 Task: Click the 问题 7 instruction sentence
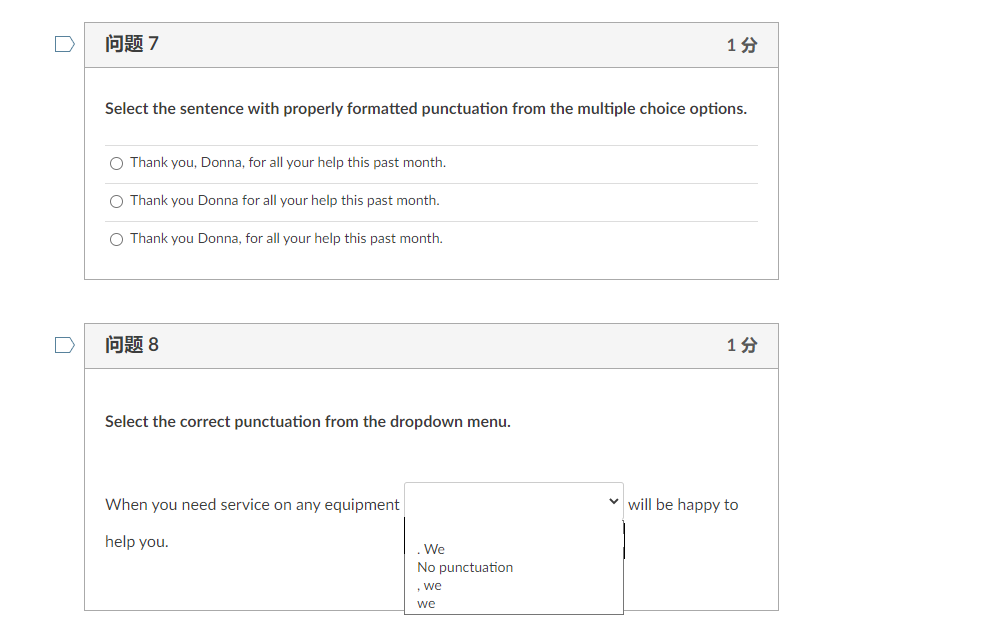426,108
